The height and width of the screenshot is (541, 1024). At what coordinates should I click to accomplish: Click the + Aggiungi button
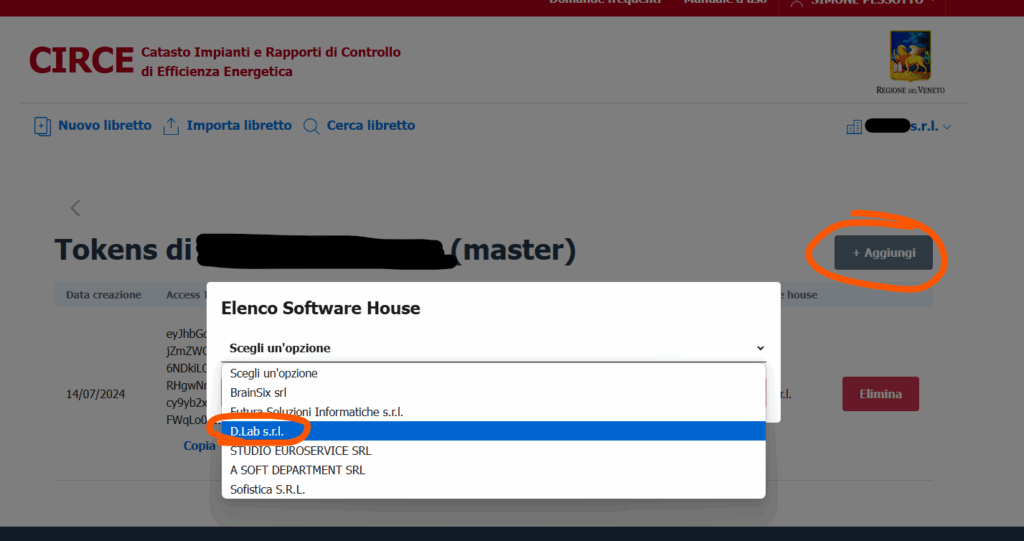pyautogui.click(x=884, y=253)
